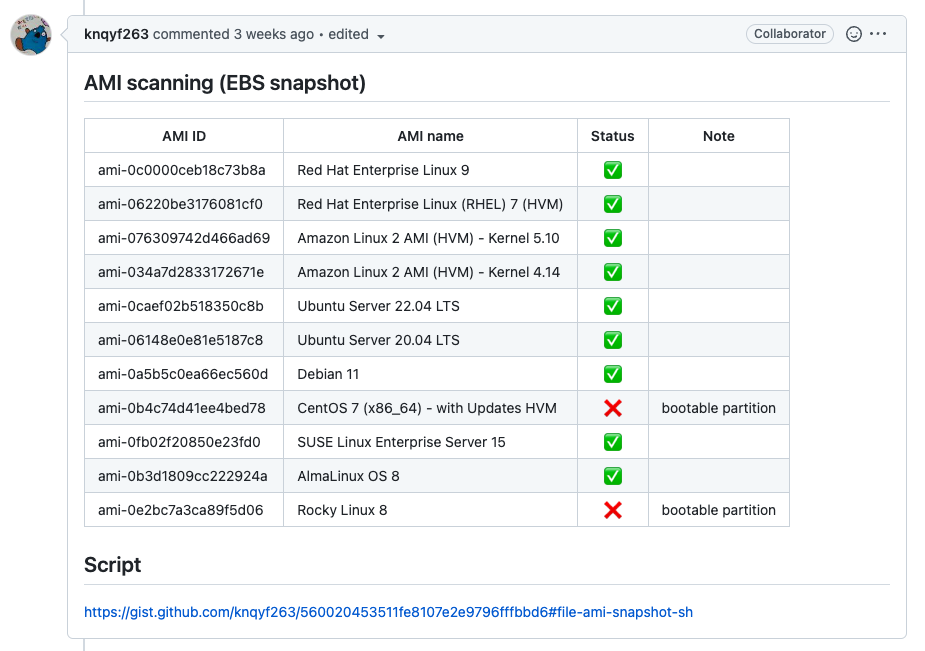Click the 'AMI scanning (EBS snapshot)' heading
925x651 pixels.
coord(225,83)
